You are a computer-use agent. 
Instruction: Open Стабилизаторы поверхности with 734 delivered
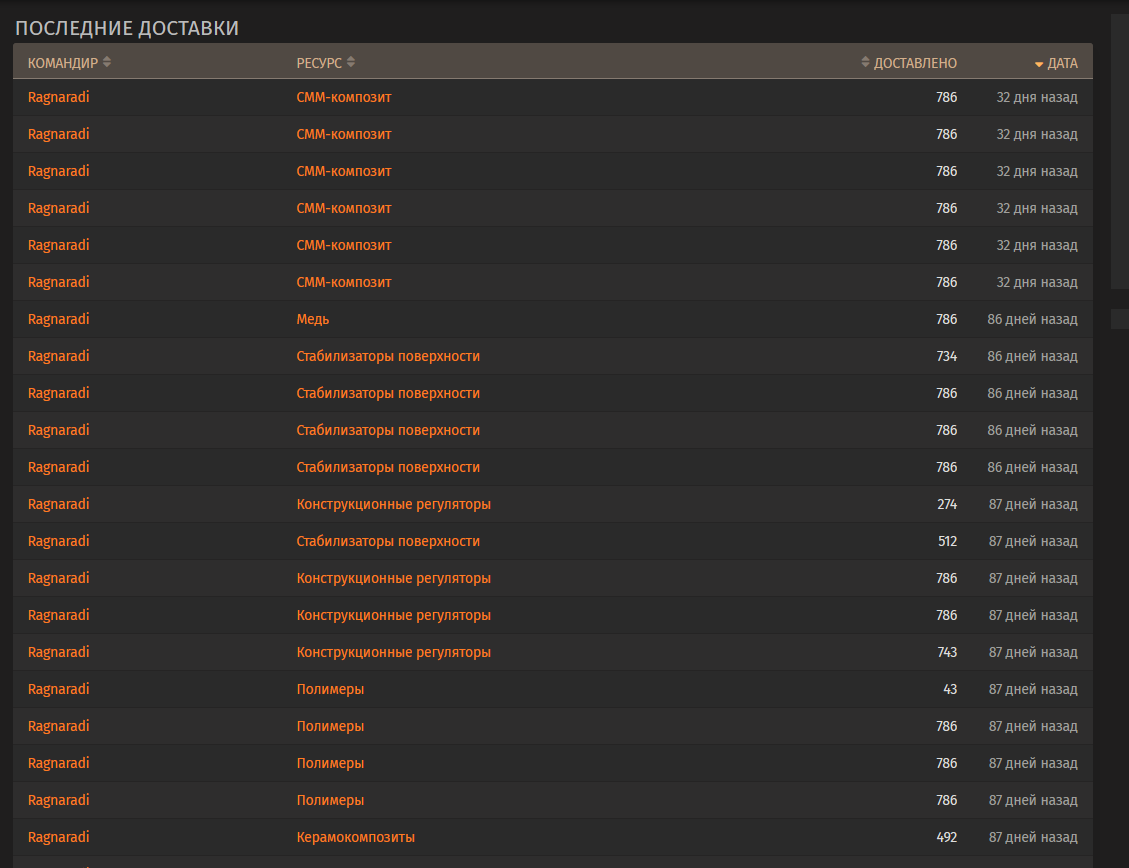[x=388, y=356]
